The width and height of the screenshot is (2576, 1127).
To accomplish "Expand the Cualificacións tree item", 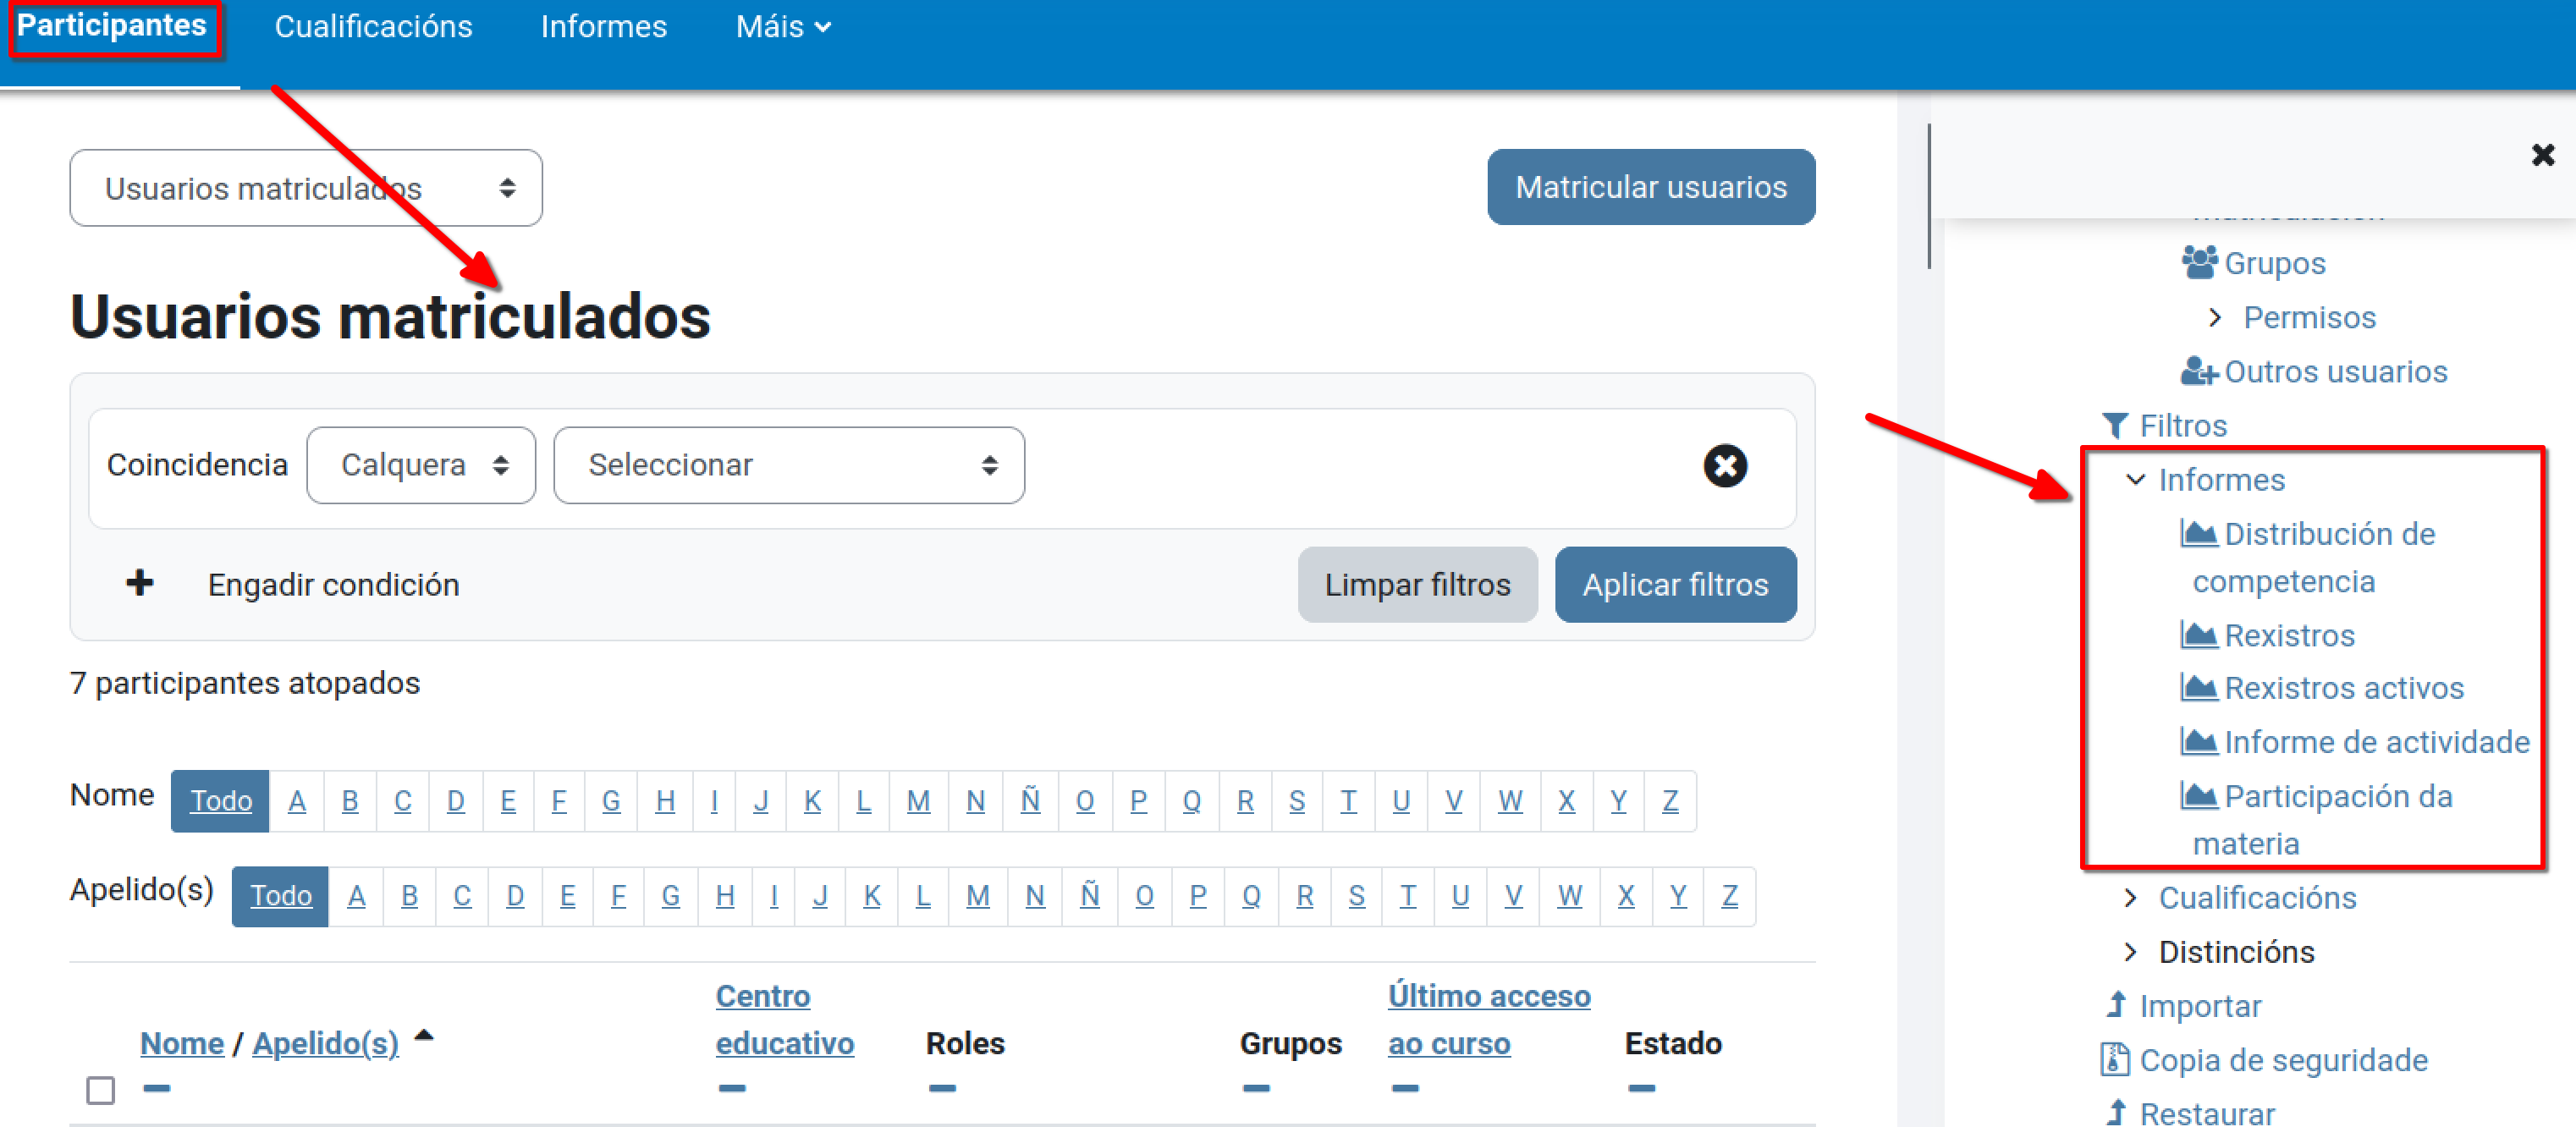I will click(x=2131, y=898).
